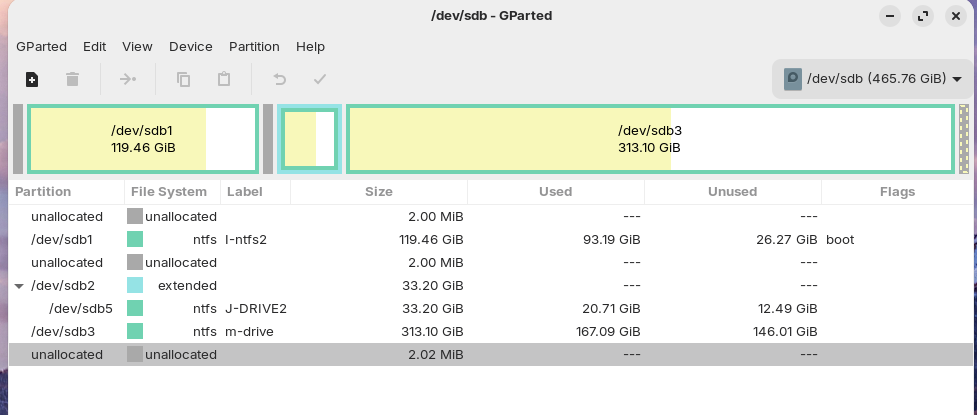This screenshot has height=415, width=977.
Task: Click the Resize/Move toolbar icon
Action: (128, 79)
